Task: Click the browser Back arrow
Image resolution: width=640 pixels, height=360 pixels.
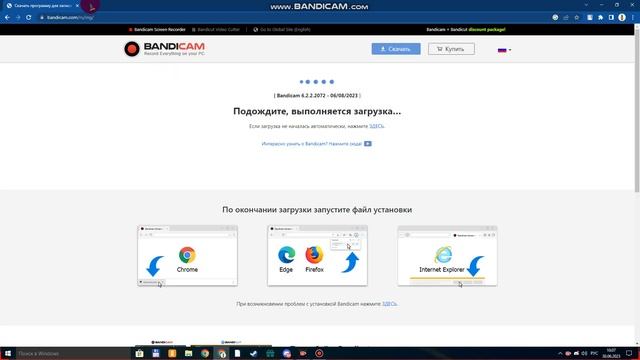Action: click(7, 18)
